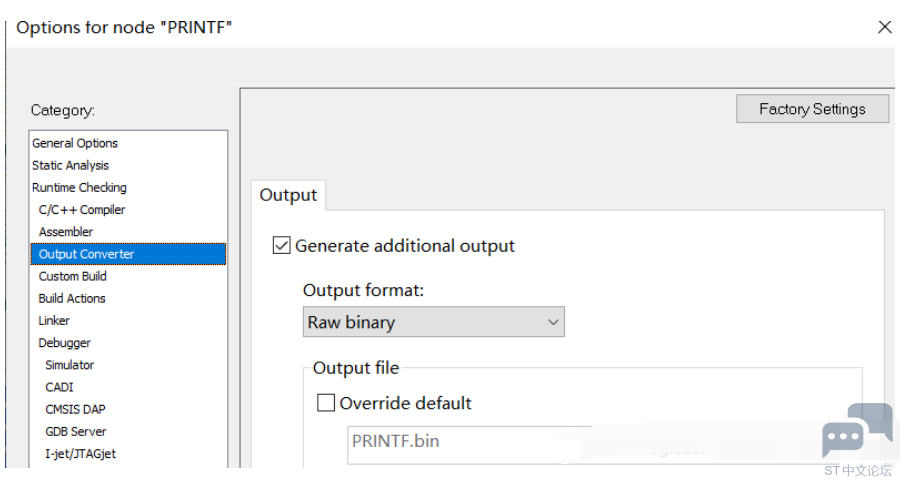Uncheck Generate additional output

tap(282, 246)
